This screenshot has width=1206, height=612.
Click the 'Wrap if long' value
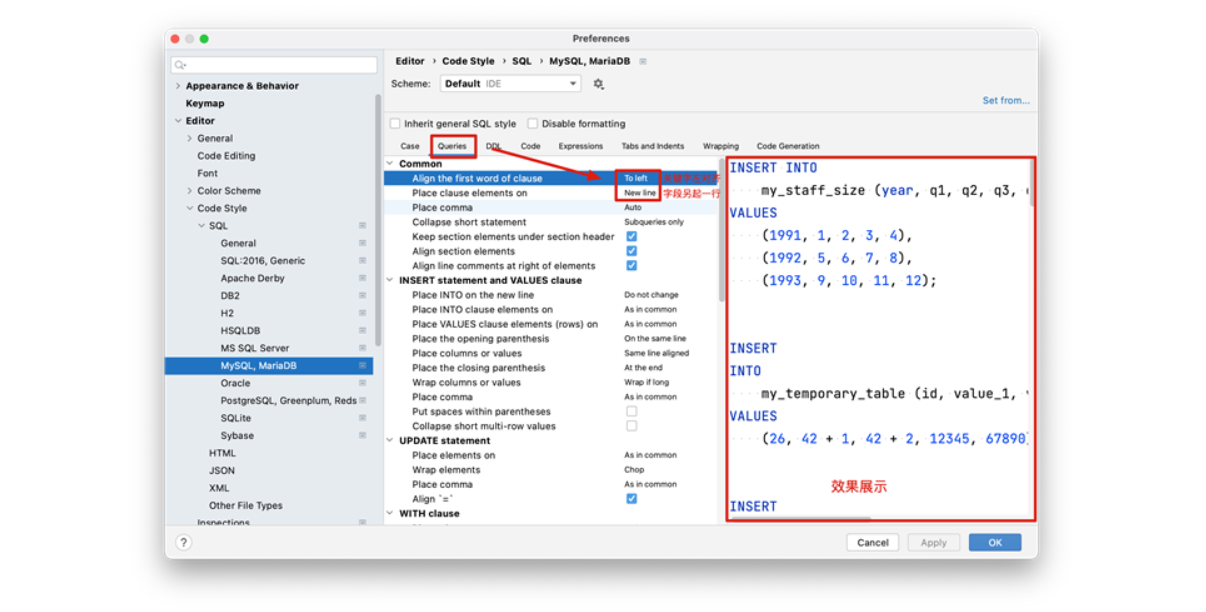(647, 382)
